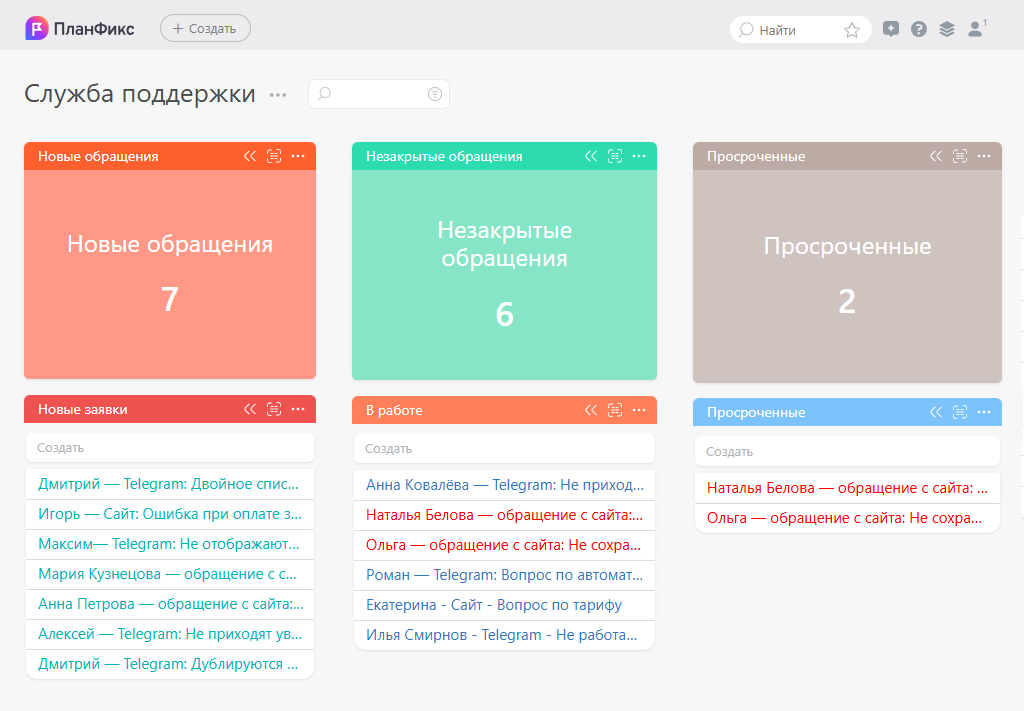
Task: Open Ольга task in Просроченные list
Action: [x=847, y=518]
